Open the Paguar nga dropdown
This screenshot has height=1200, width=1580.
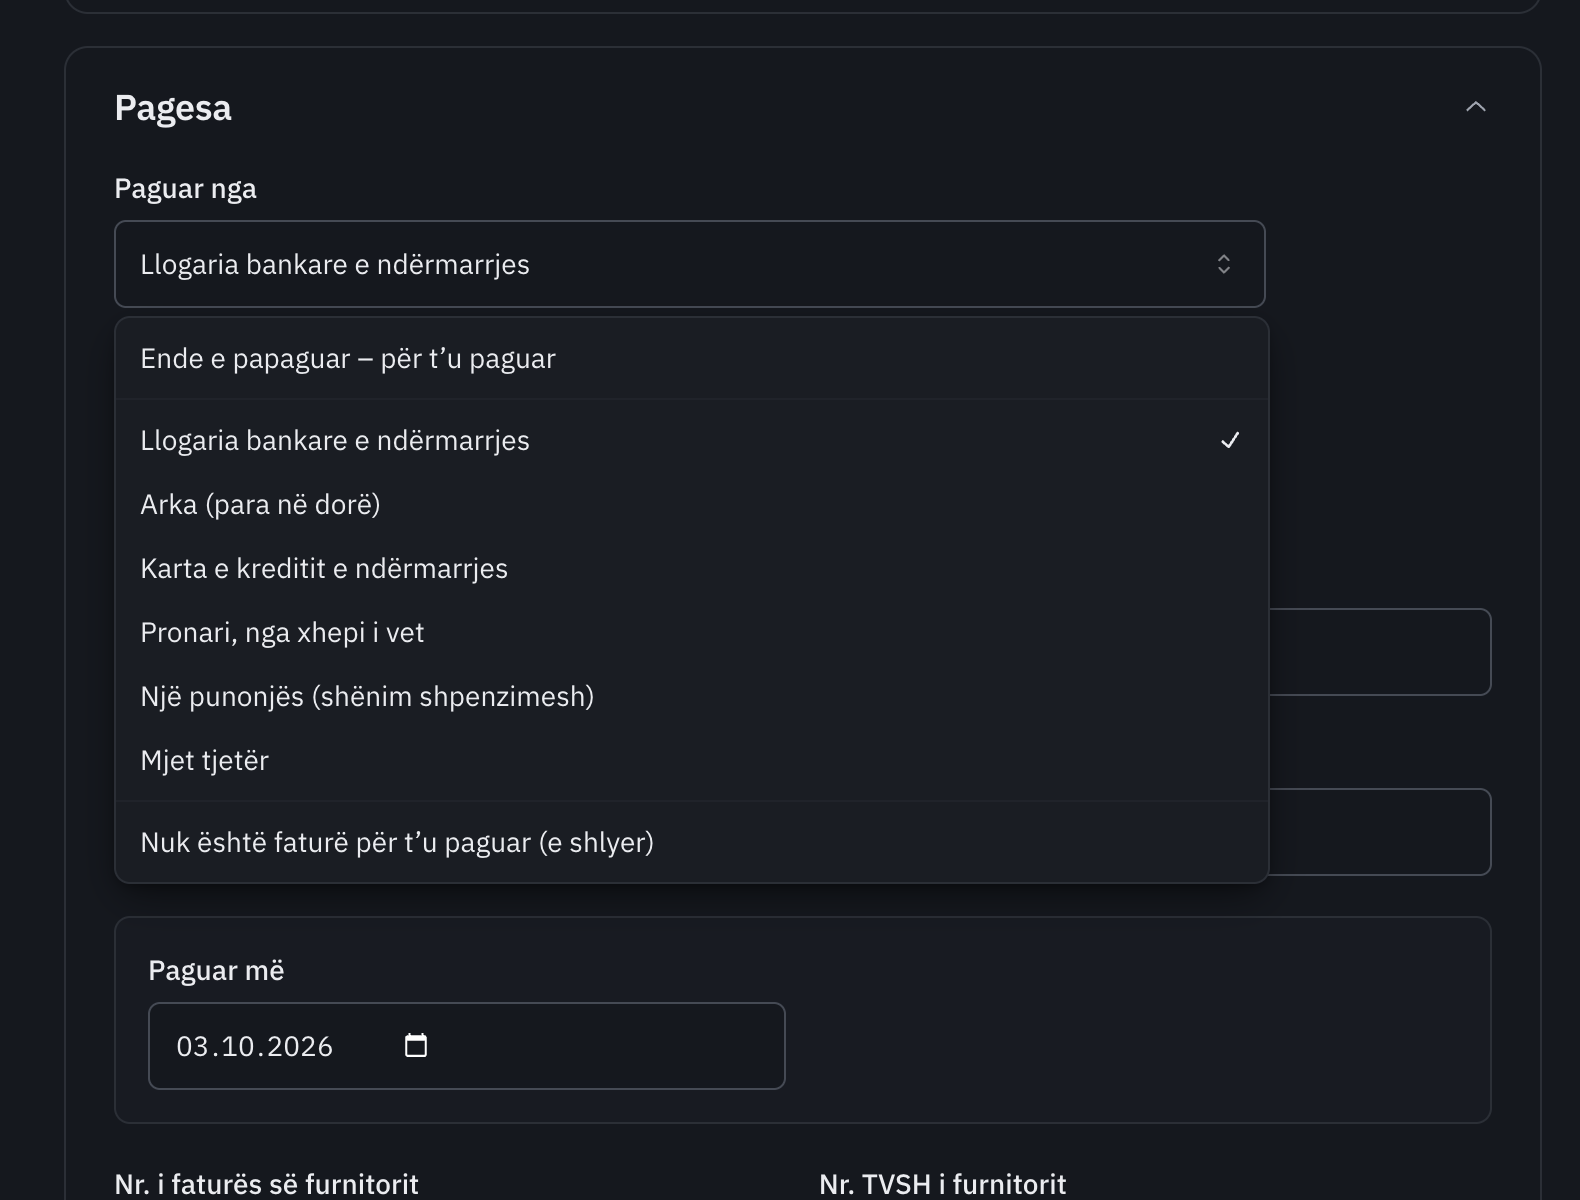point(690,264)
